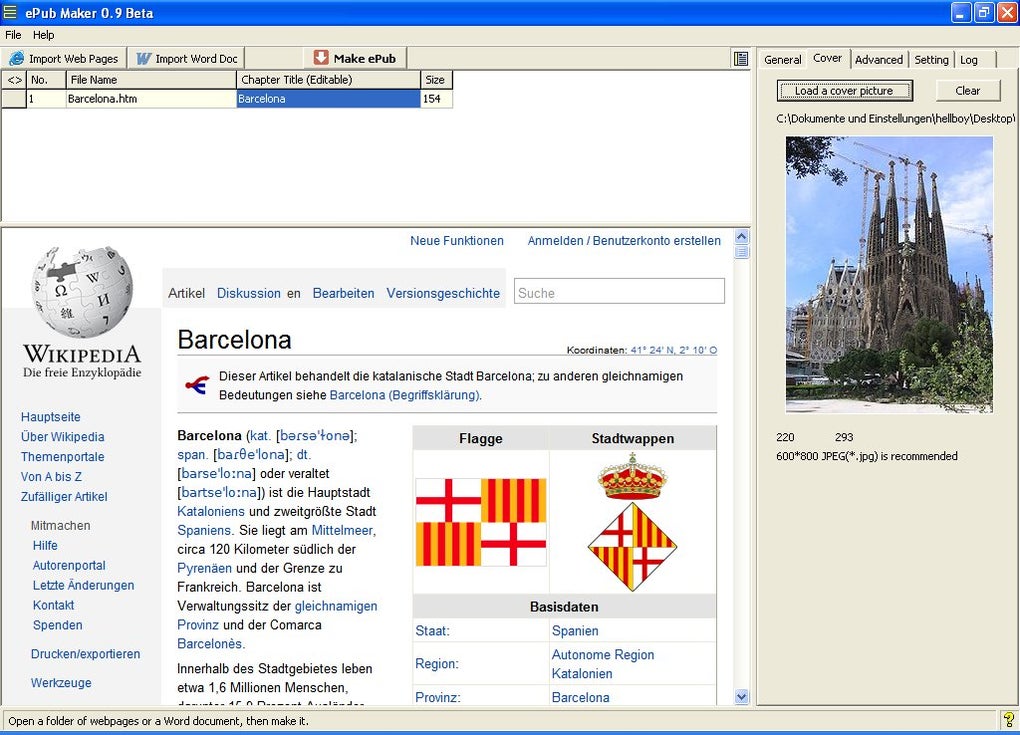Click the Neue Funktionen link
Image resolution: width=1020 pixels, height=735 pixels.
pos(457,241)
